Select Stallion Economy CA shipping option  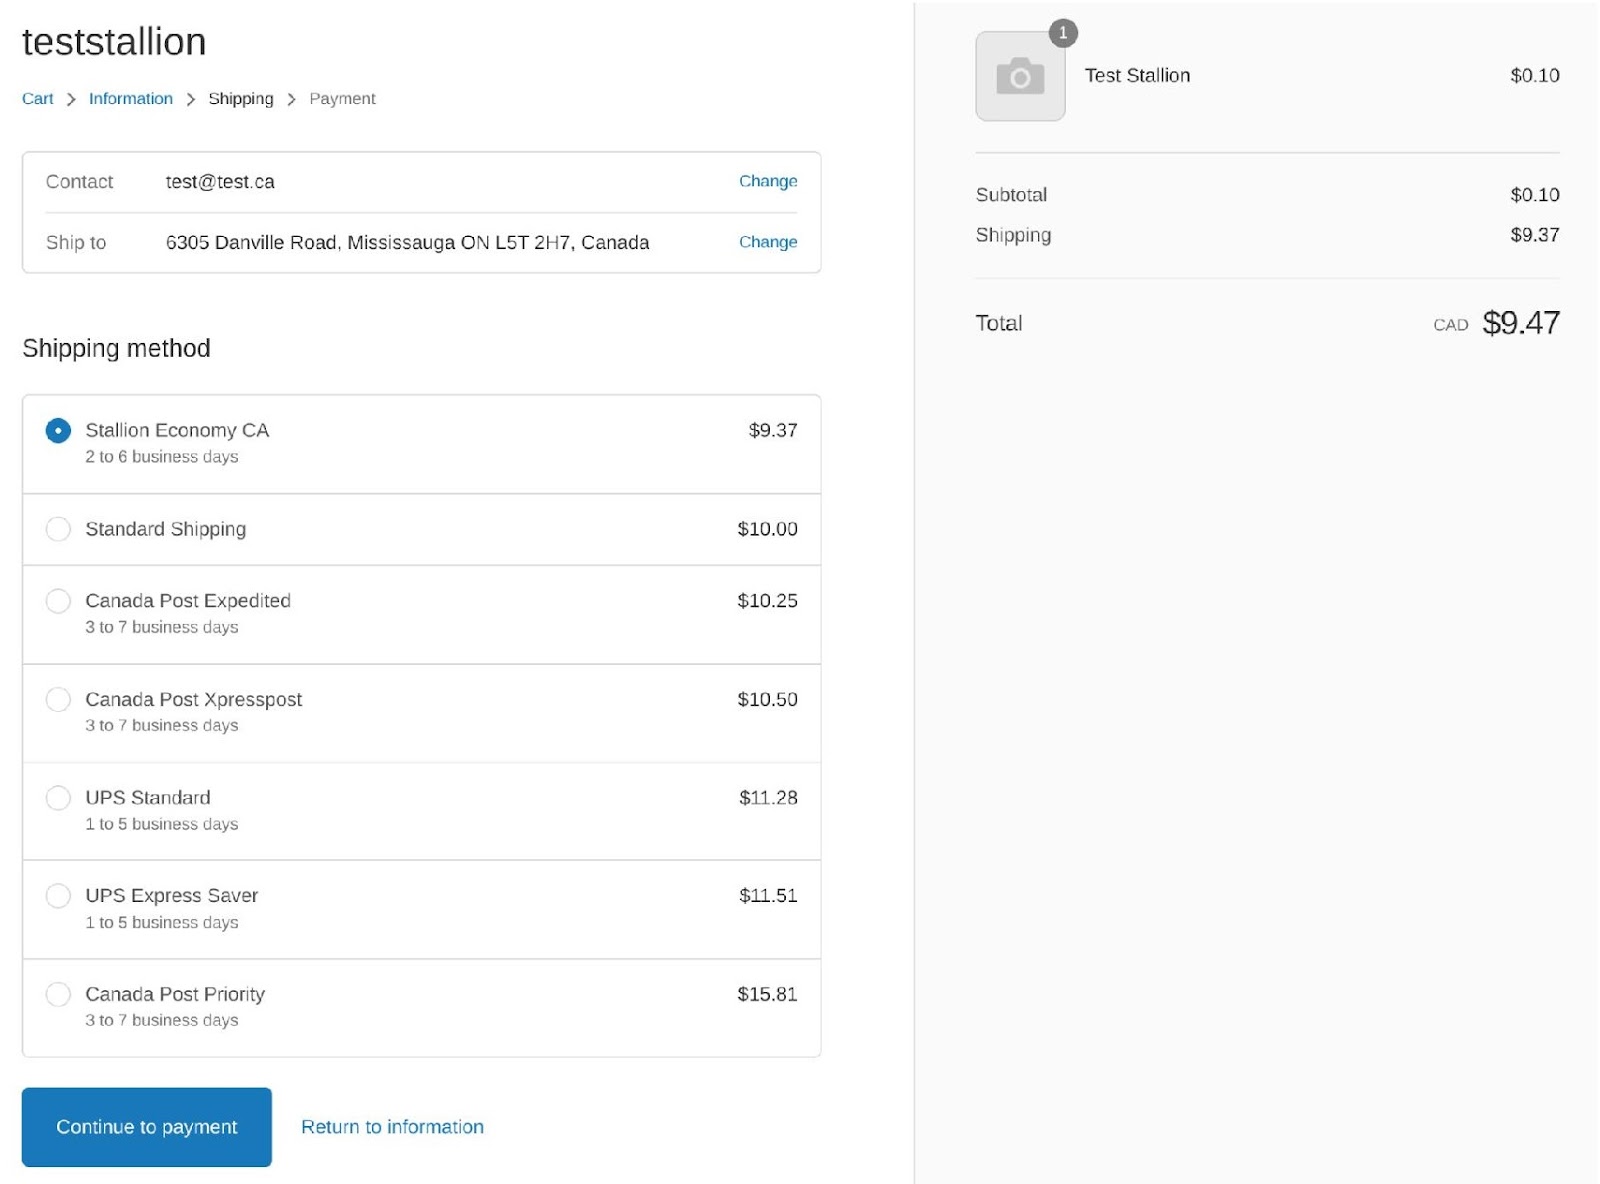[58, 431]
